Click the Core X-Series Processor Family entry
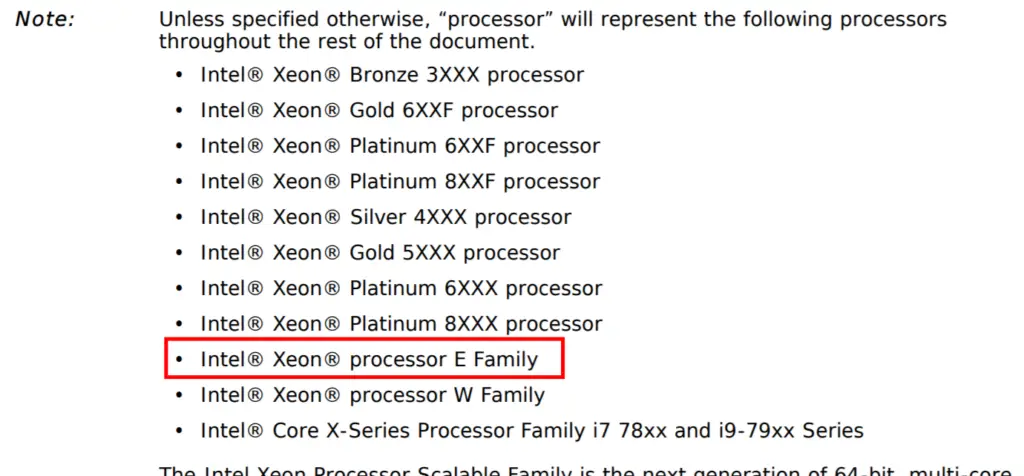1024x476 pixels. click(x=532, y=431)
